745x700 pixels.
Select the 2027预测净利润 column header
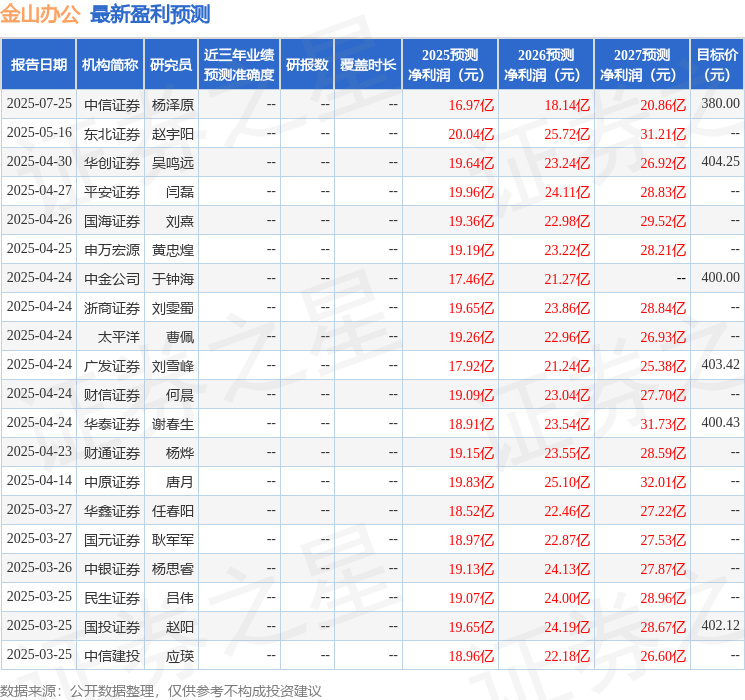click(x=642, y=64)
